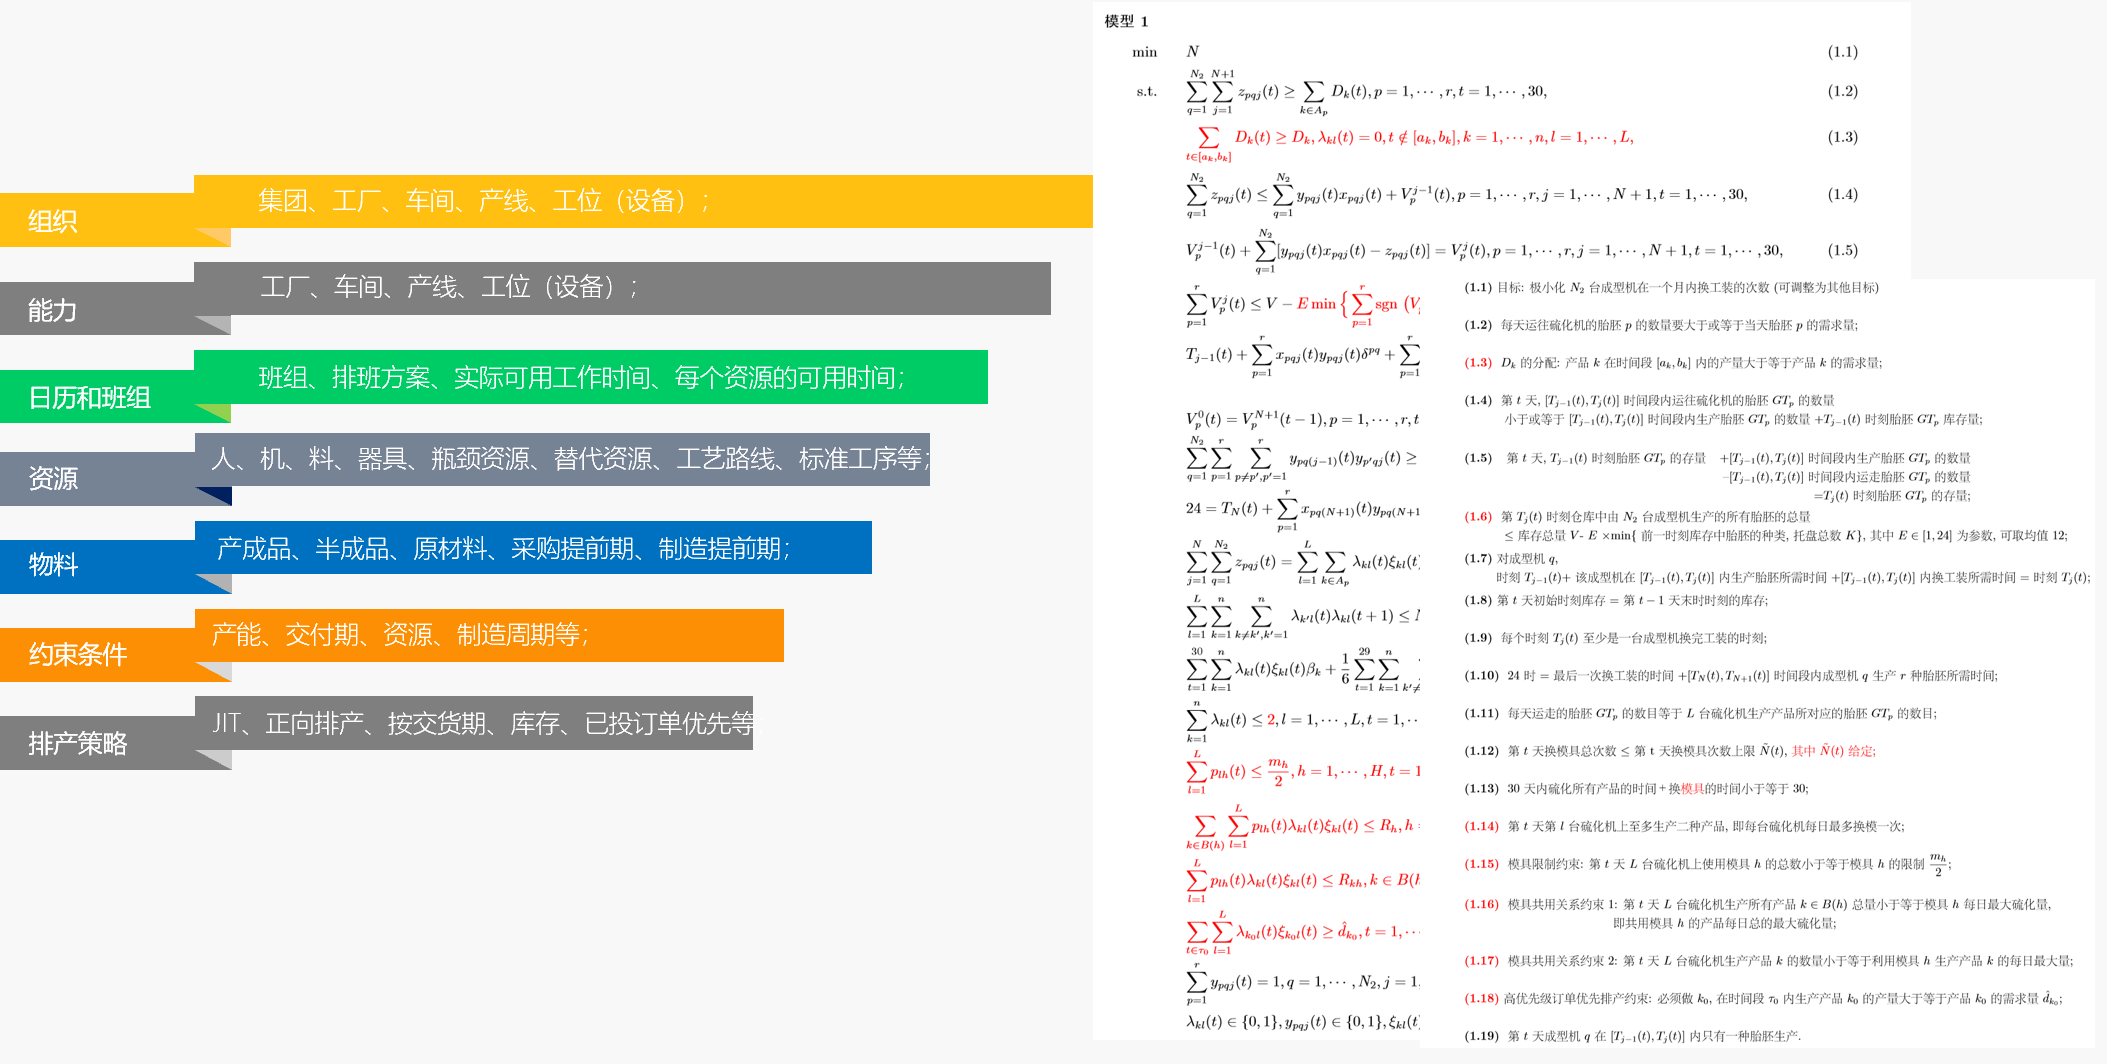Click the equation number (1.5) at right
Screen dimensions: 2107x1064
[1842, 250]
